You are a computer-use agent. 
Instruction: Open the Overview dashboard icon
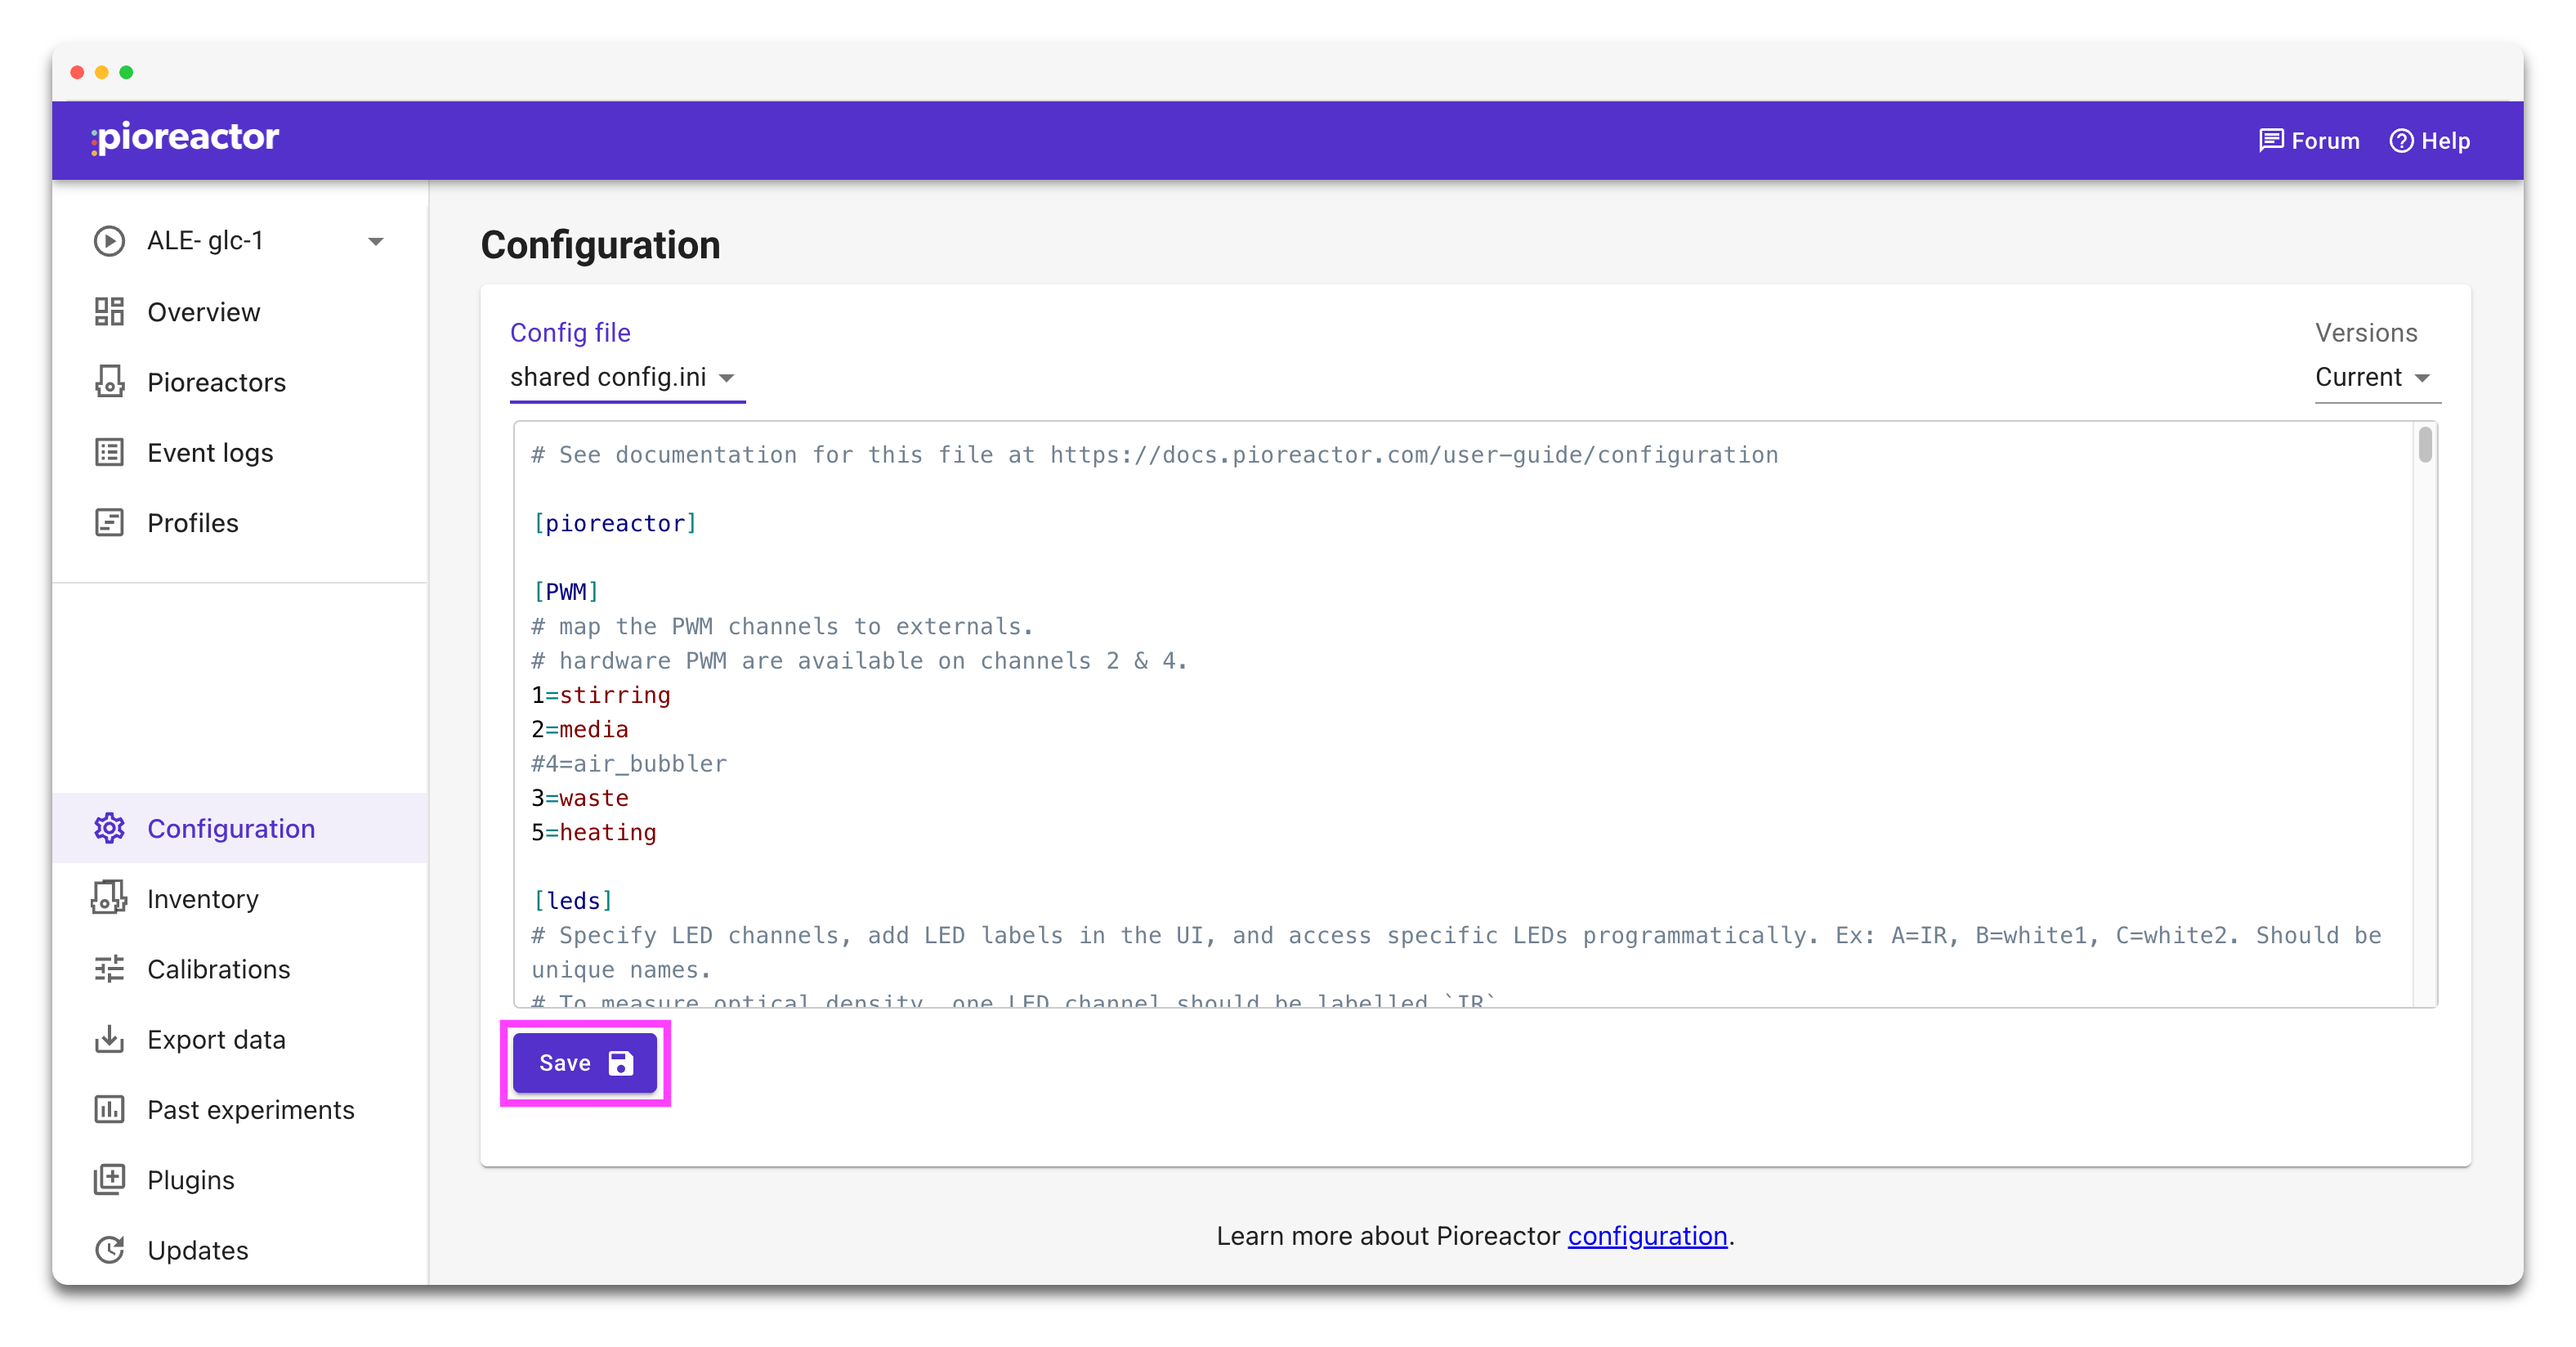(x=110, y=311)
